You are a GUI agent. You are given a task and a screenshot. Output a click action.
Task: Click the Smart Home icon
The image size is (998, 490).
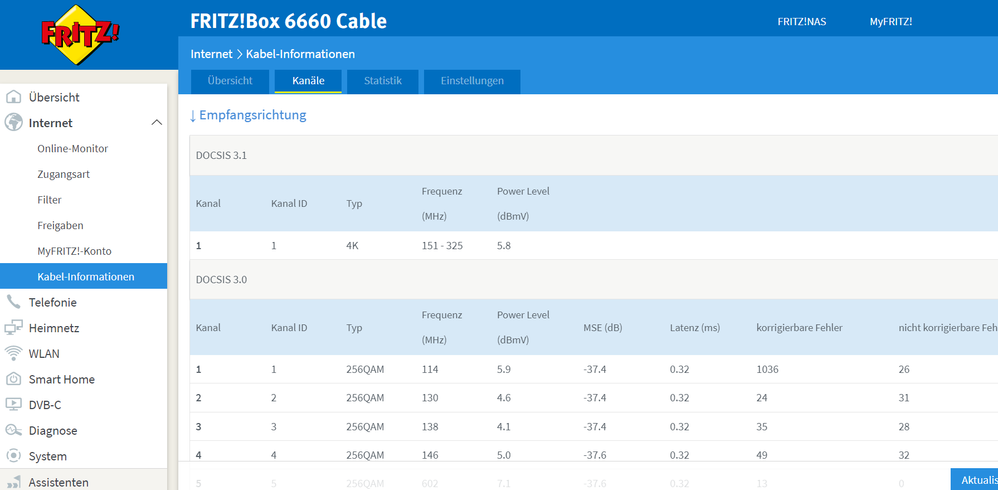(x=14, y=379)
